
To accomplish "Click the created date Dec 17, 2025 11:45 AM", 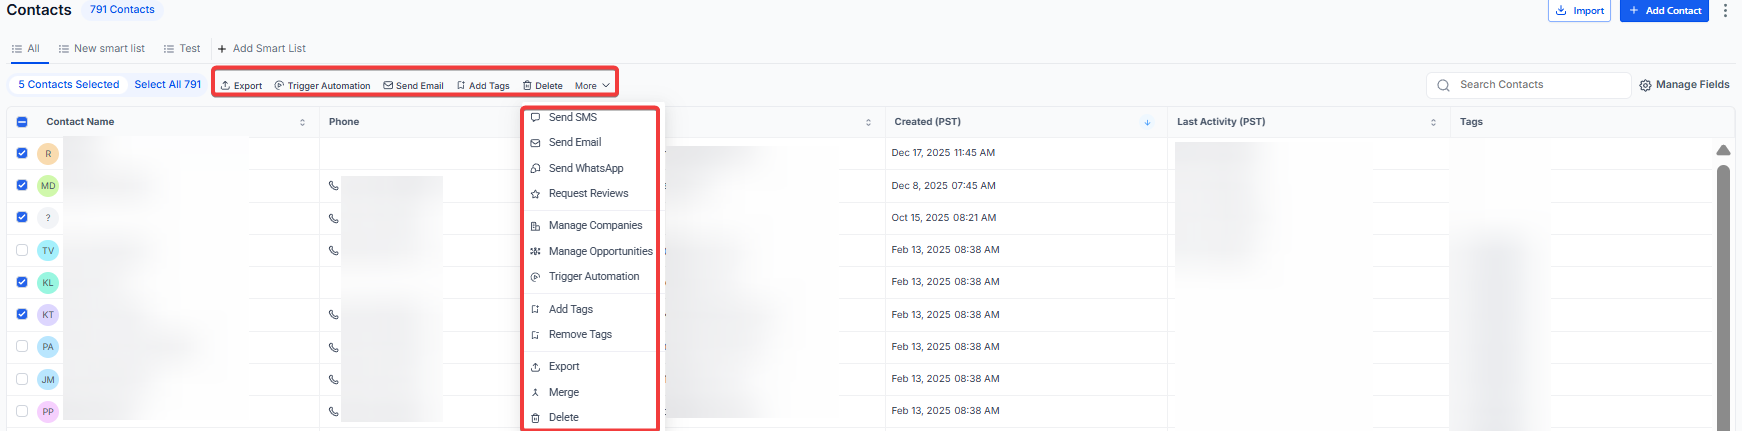I will pyautogui.click(x=943, y=153).
